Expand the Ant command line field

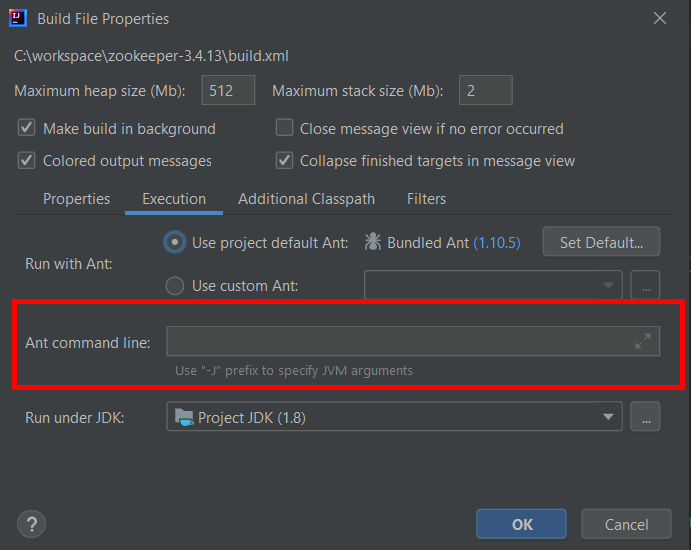pos(643,341)
